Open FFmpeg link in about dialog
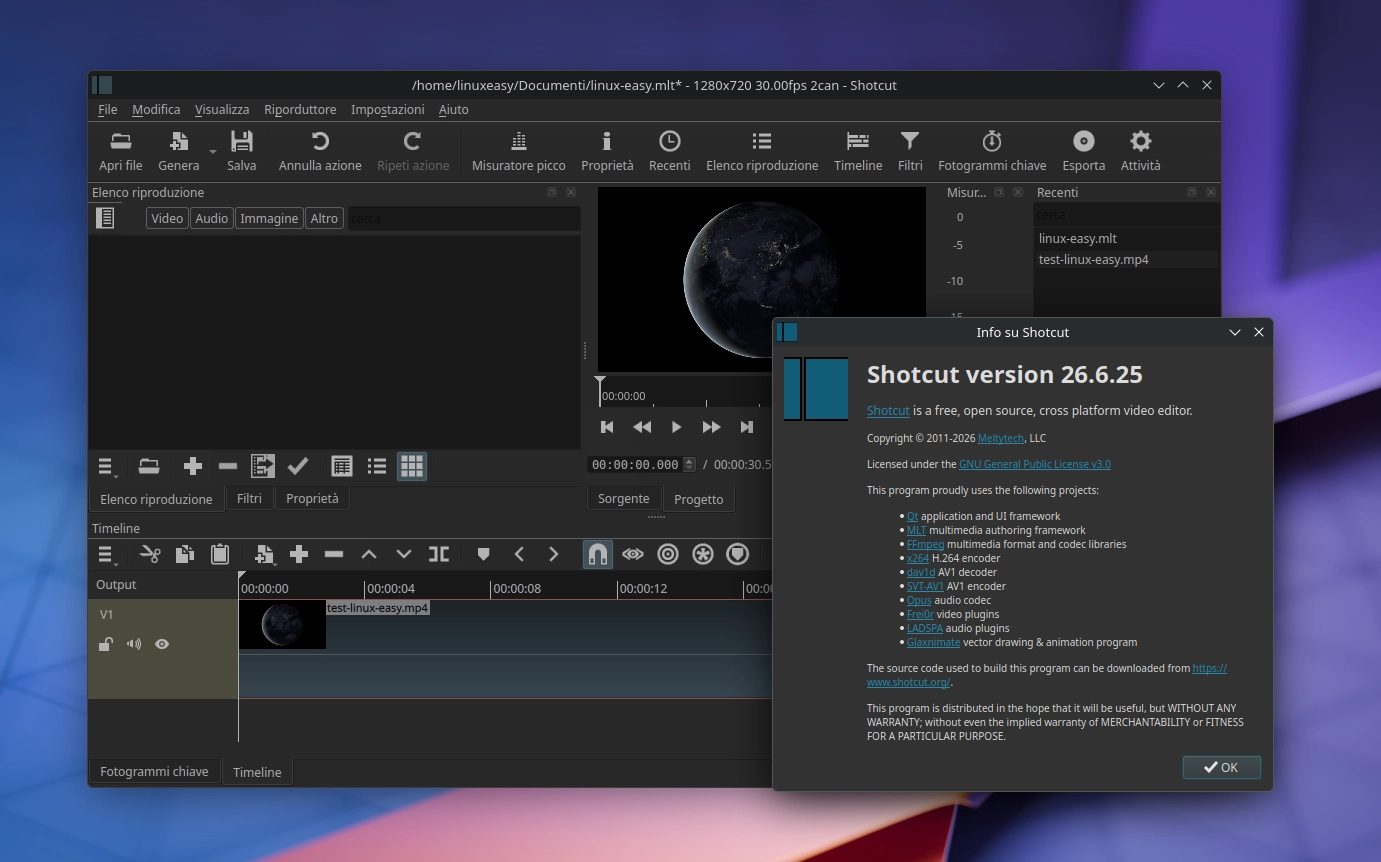 coord(925,544)
